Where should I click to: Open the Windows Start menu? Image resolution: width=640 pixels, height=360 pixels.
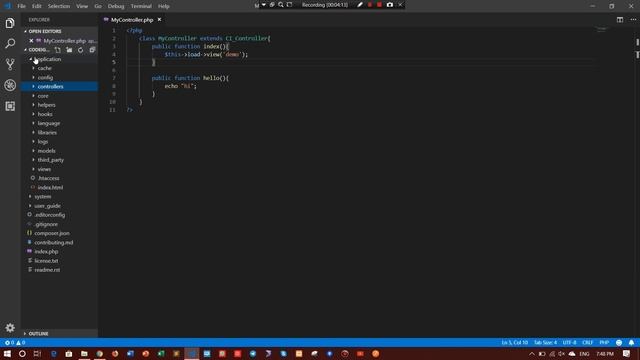click(7, 354)
